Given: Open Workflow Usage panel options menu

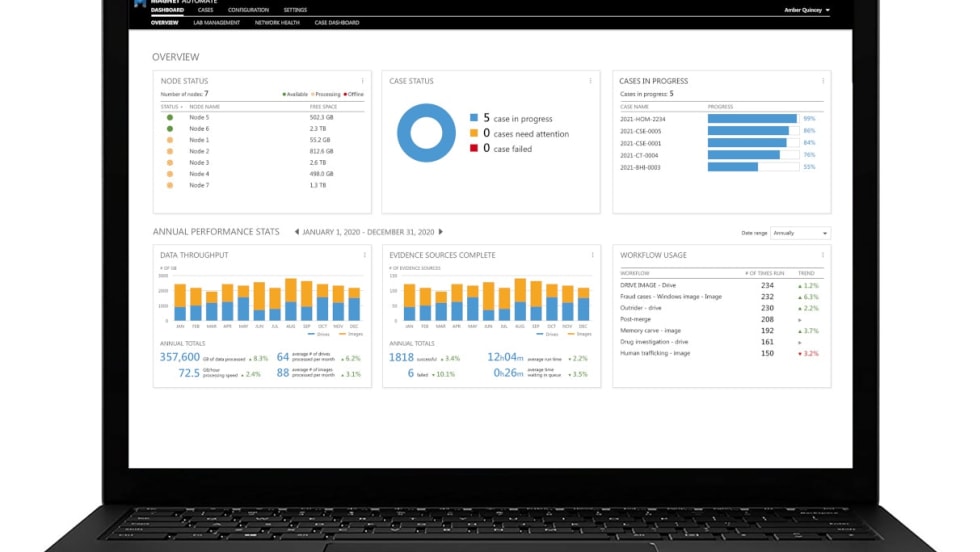Looking at the screenshot, I should tap(823, 255).
